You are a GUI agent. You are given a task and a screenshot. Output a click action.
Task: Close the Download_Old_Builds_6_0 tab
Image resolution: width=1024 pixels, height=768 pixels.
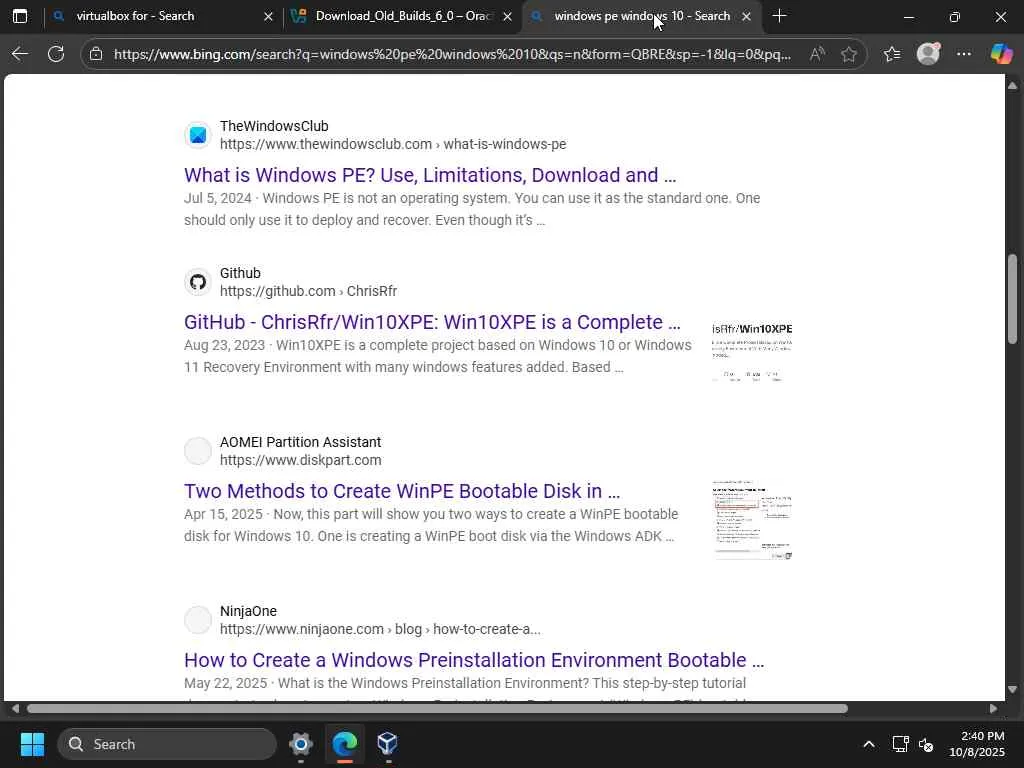click(x=507, y=16)
